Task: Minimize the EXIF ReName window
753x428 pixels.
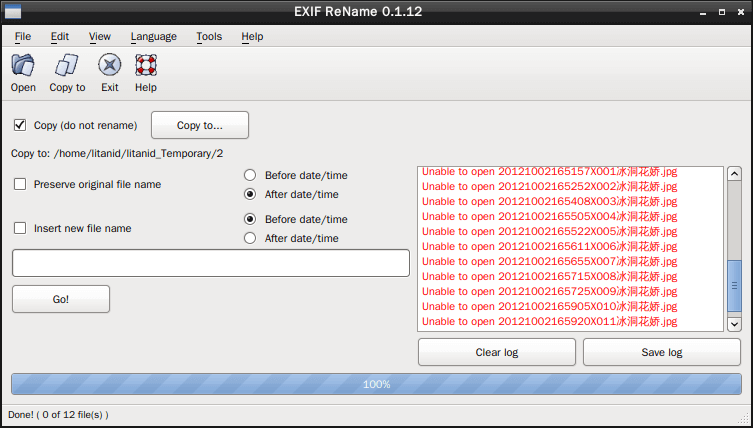Action: pos(703,12)
